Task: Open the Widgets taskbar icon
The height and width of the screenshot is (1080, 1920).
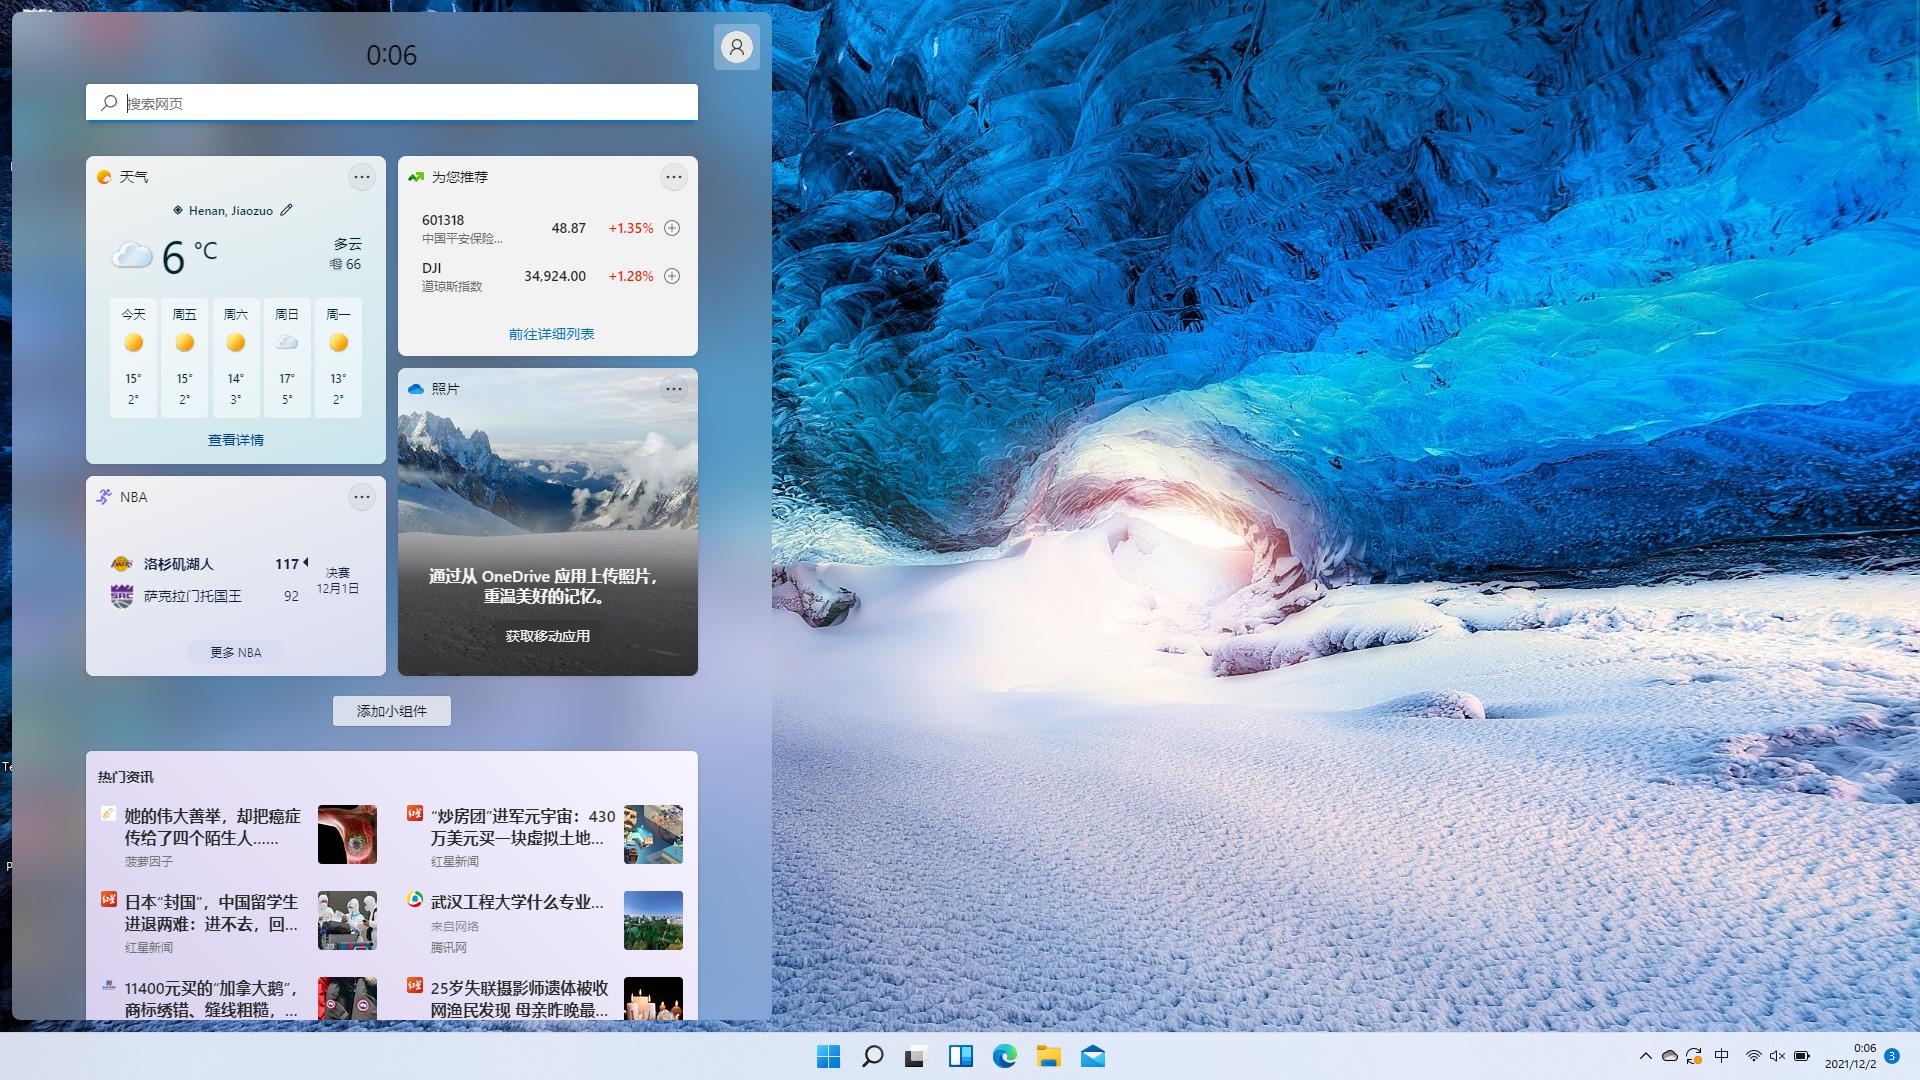Action: coord(960,1056)
